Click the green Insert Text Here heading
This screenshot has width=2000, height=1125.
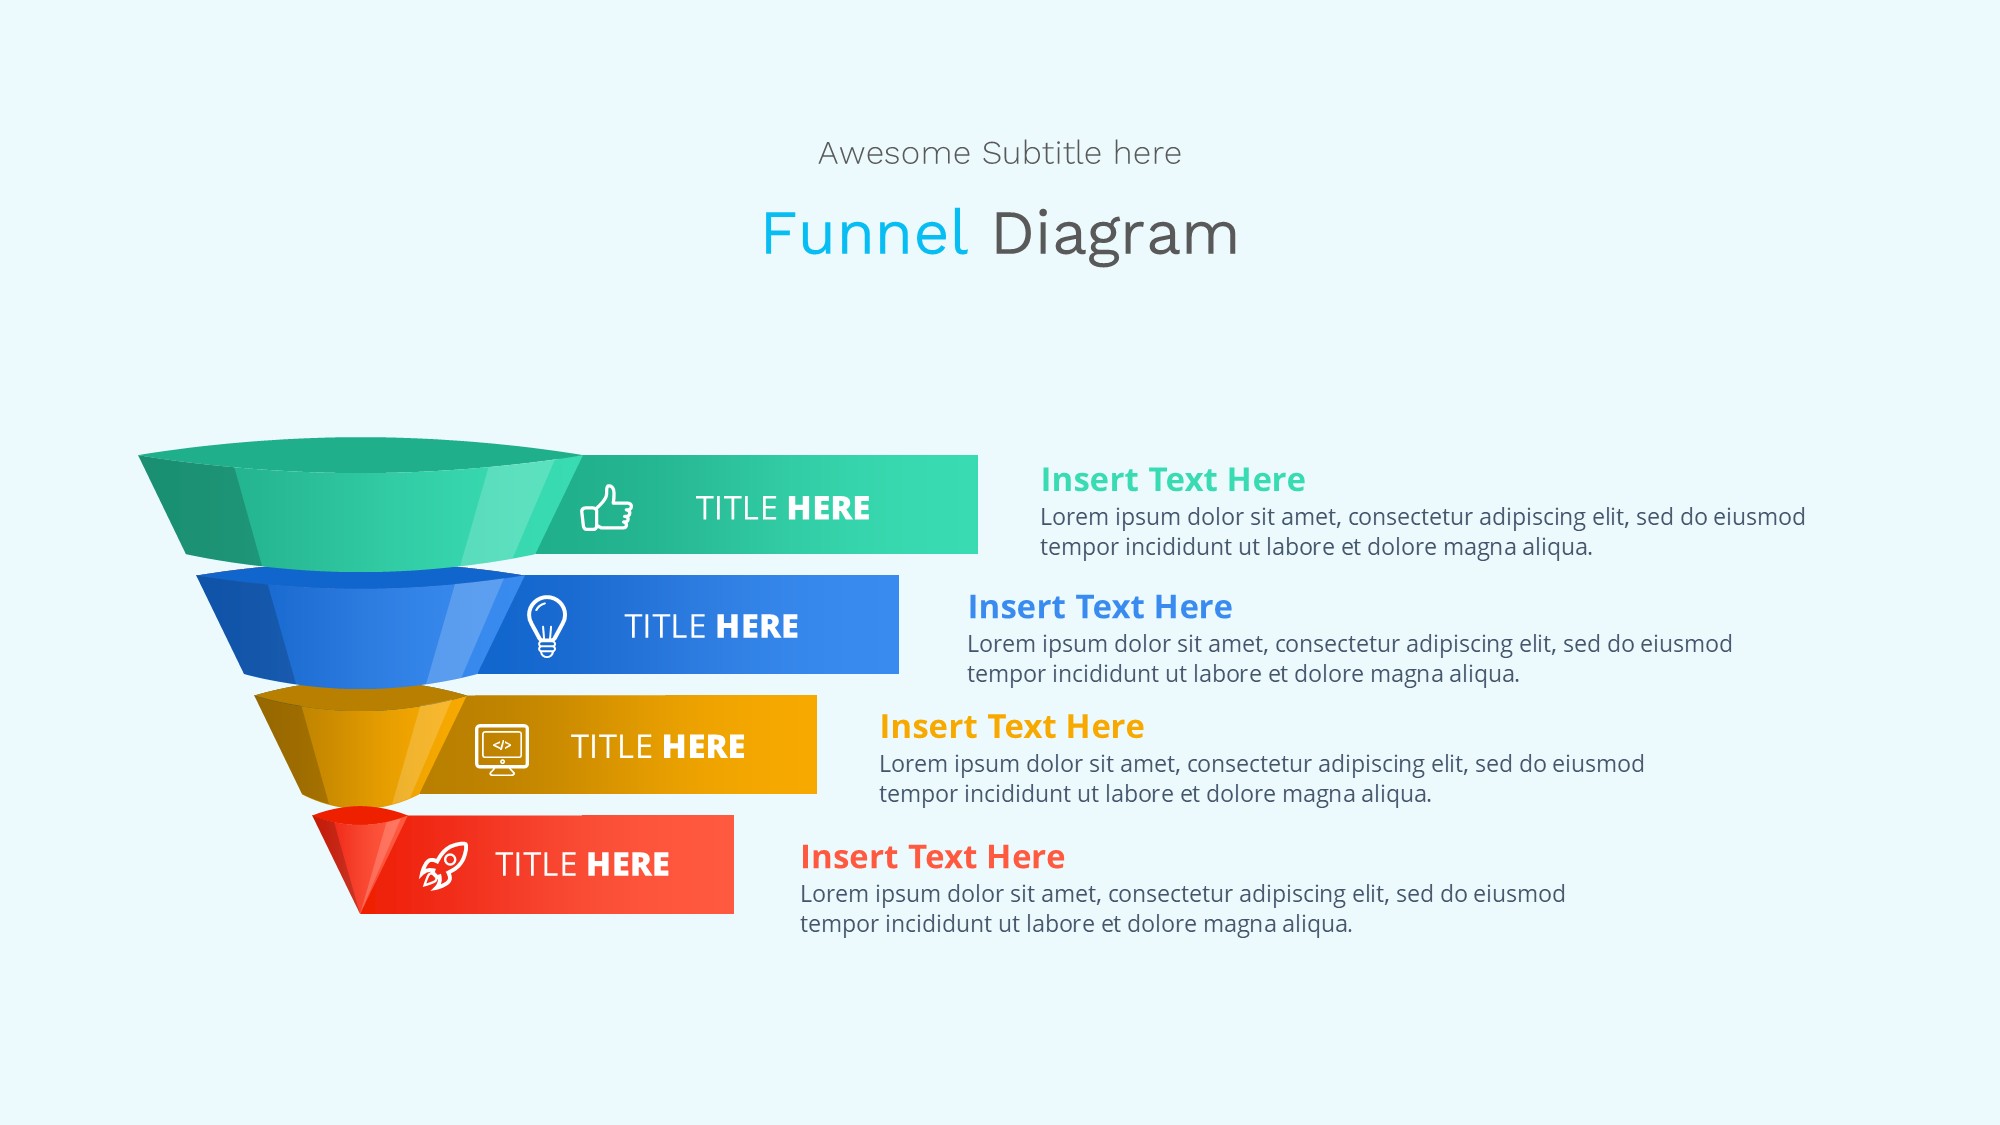point(1172,480)
